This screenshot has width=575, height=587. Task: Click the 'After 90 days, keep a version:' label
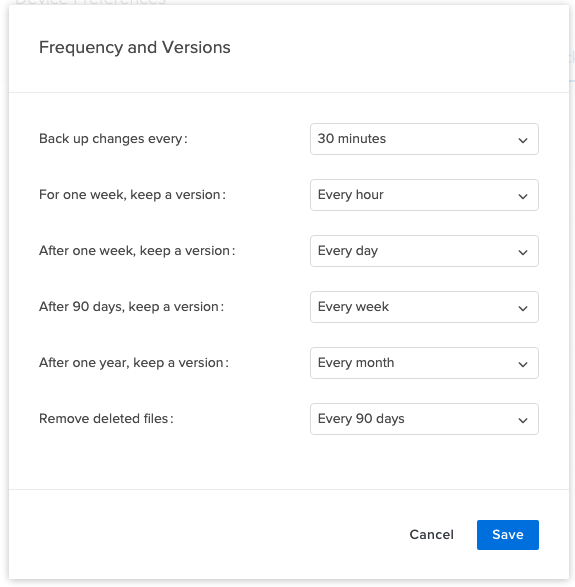[x=131, y=307]
